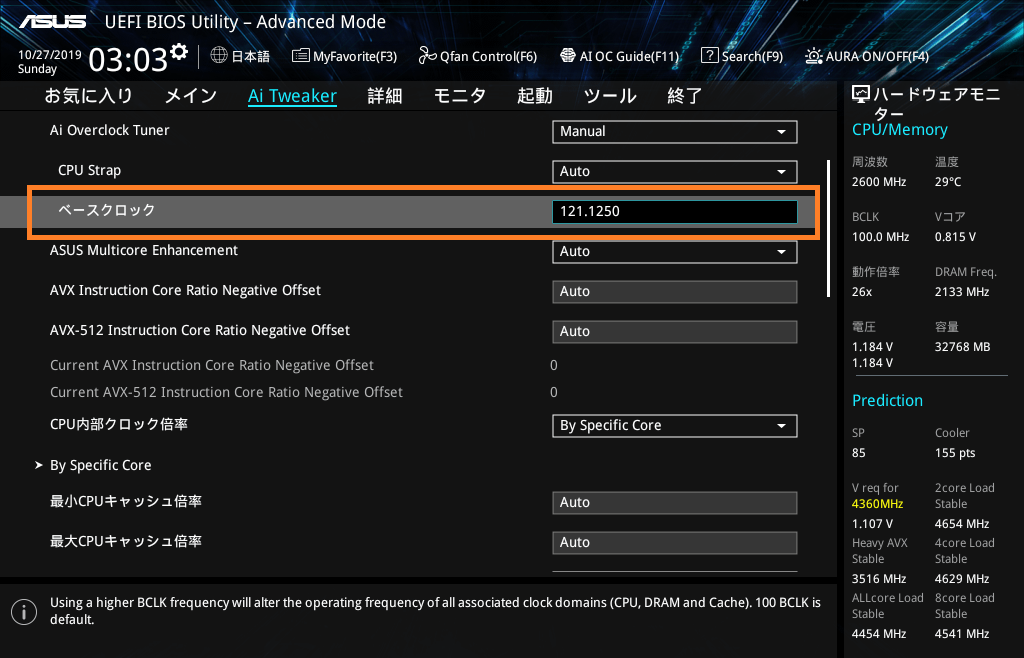Toggle AURA ON/OFF(F4) light icon
The height and width of the screenshot is (658, 1024).
coord(814,56)
